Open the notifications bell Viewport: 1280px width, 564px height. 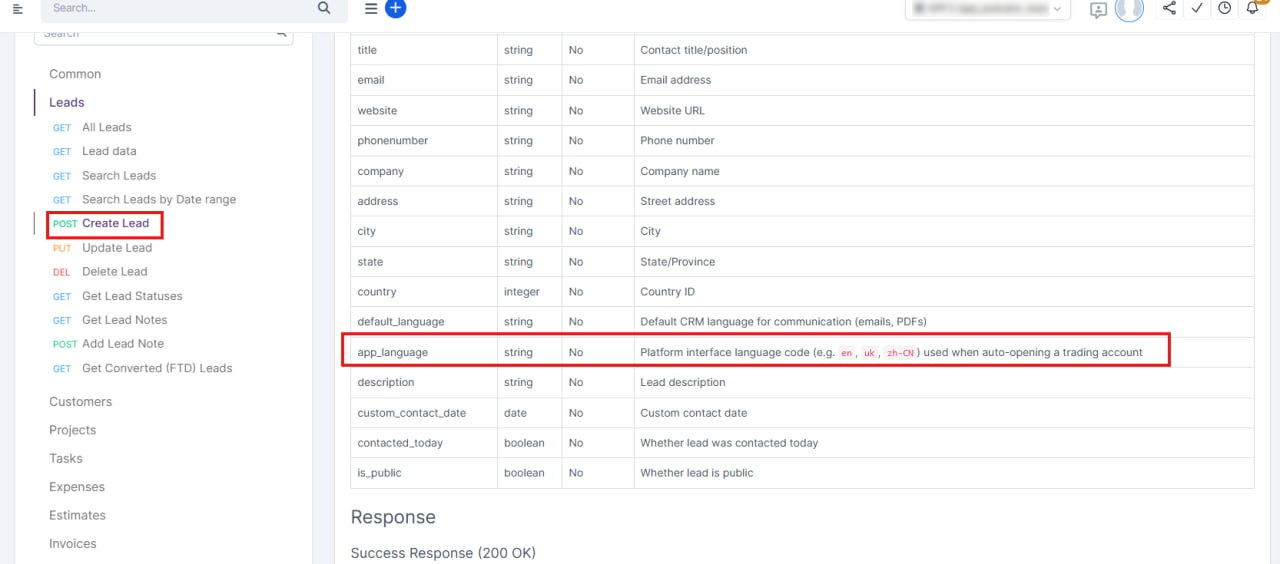pyautogui.click(x=1253, y=8)
